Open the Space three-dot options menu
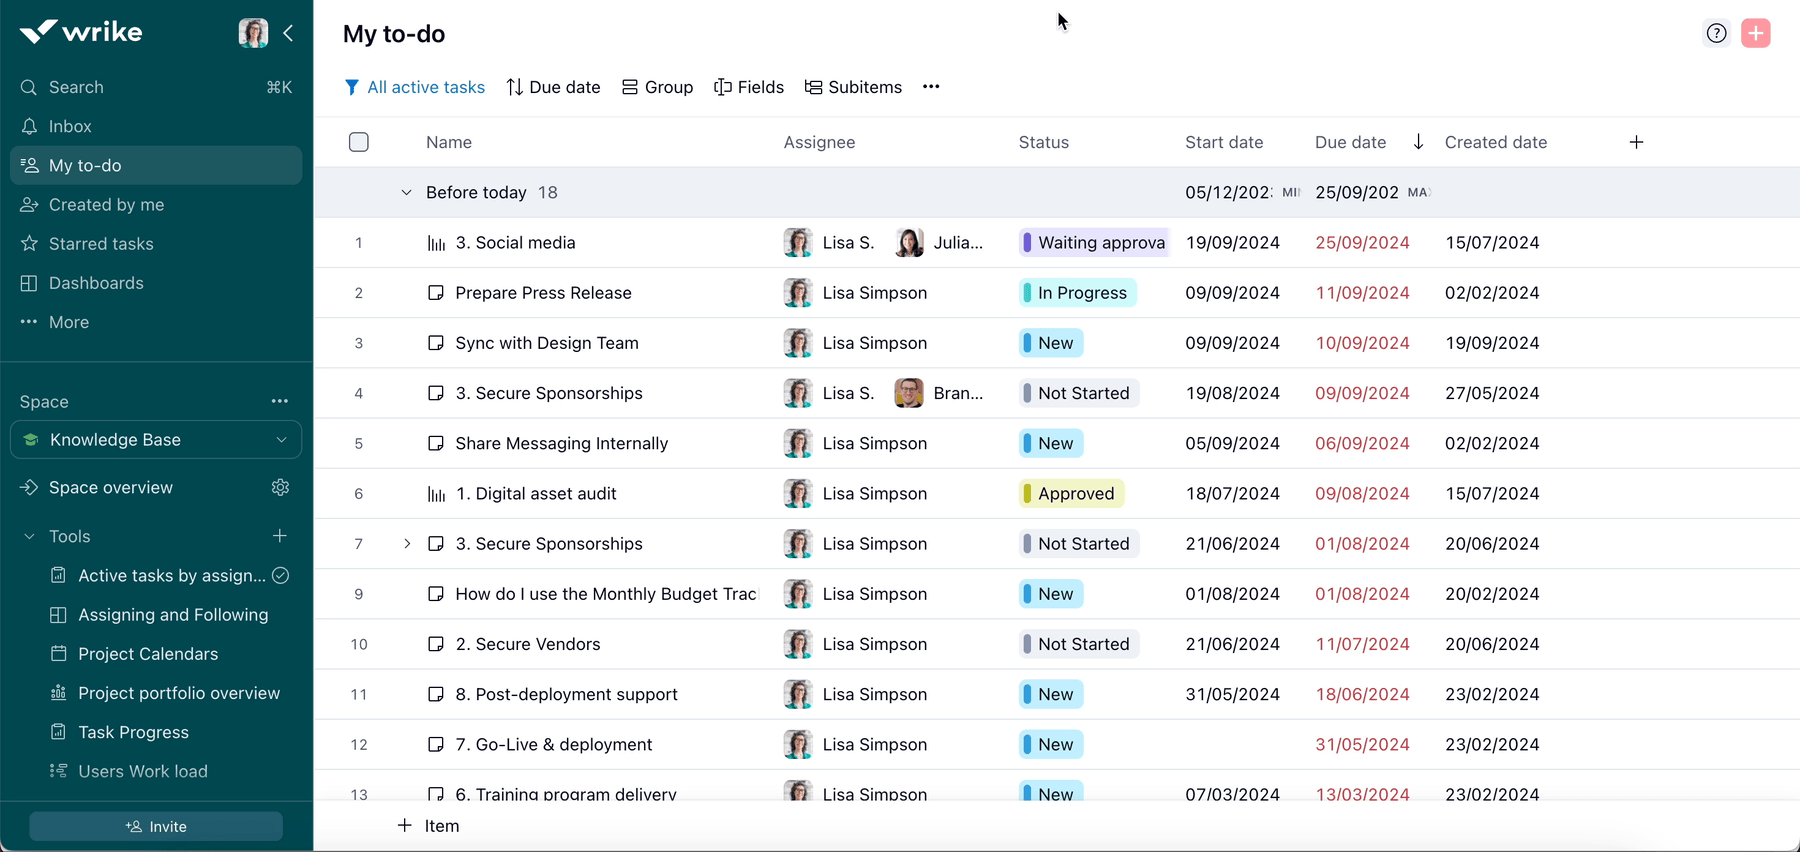This screenshot has width=1800, height=852. coord(280,401)
